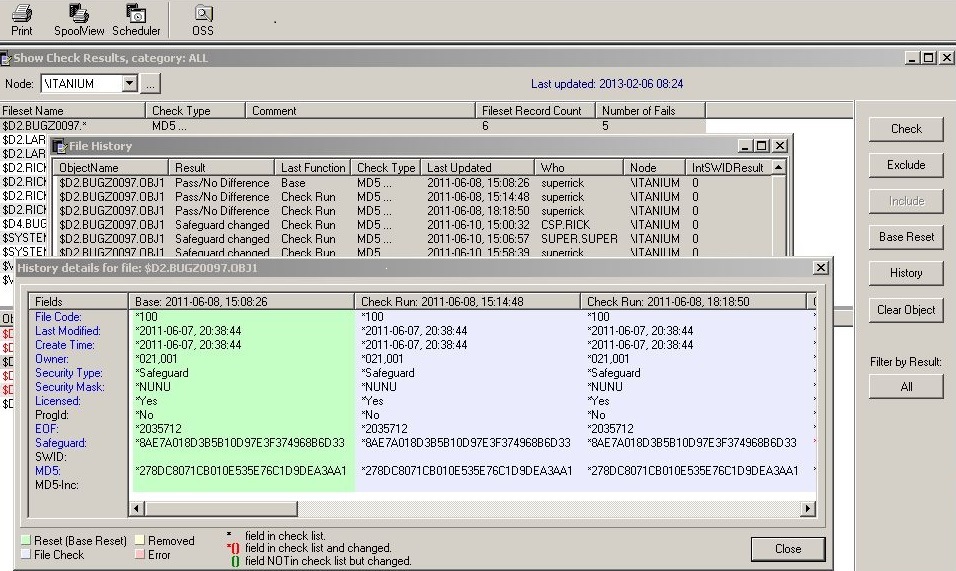Open History for the selected fileset
This screenshot has width=956, height=571.
point(906,272)
